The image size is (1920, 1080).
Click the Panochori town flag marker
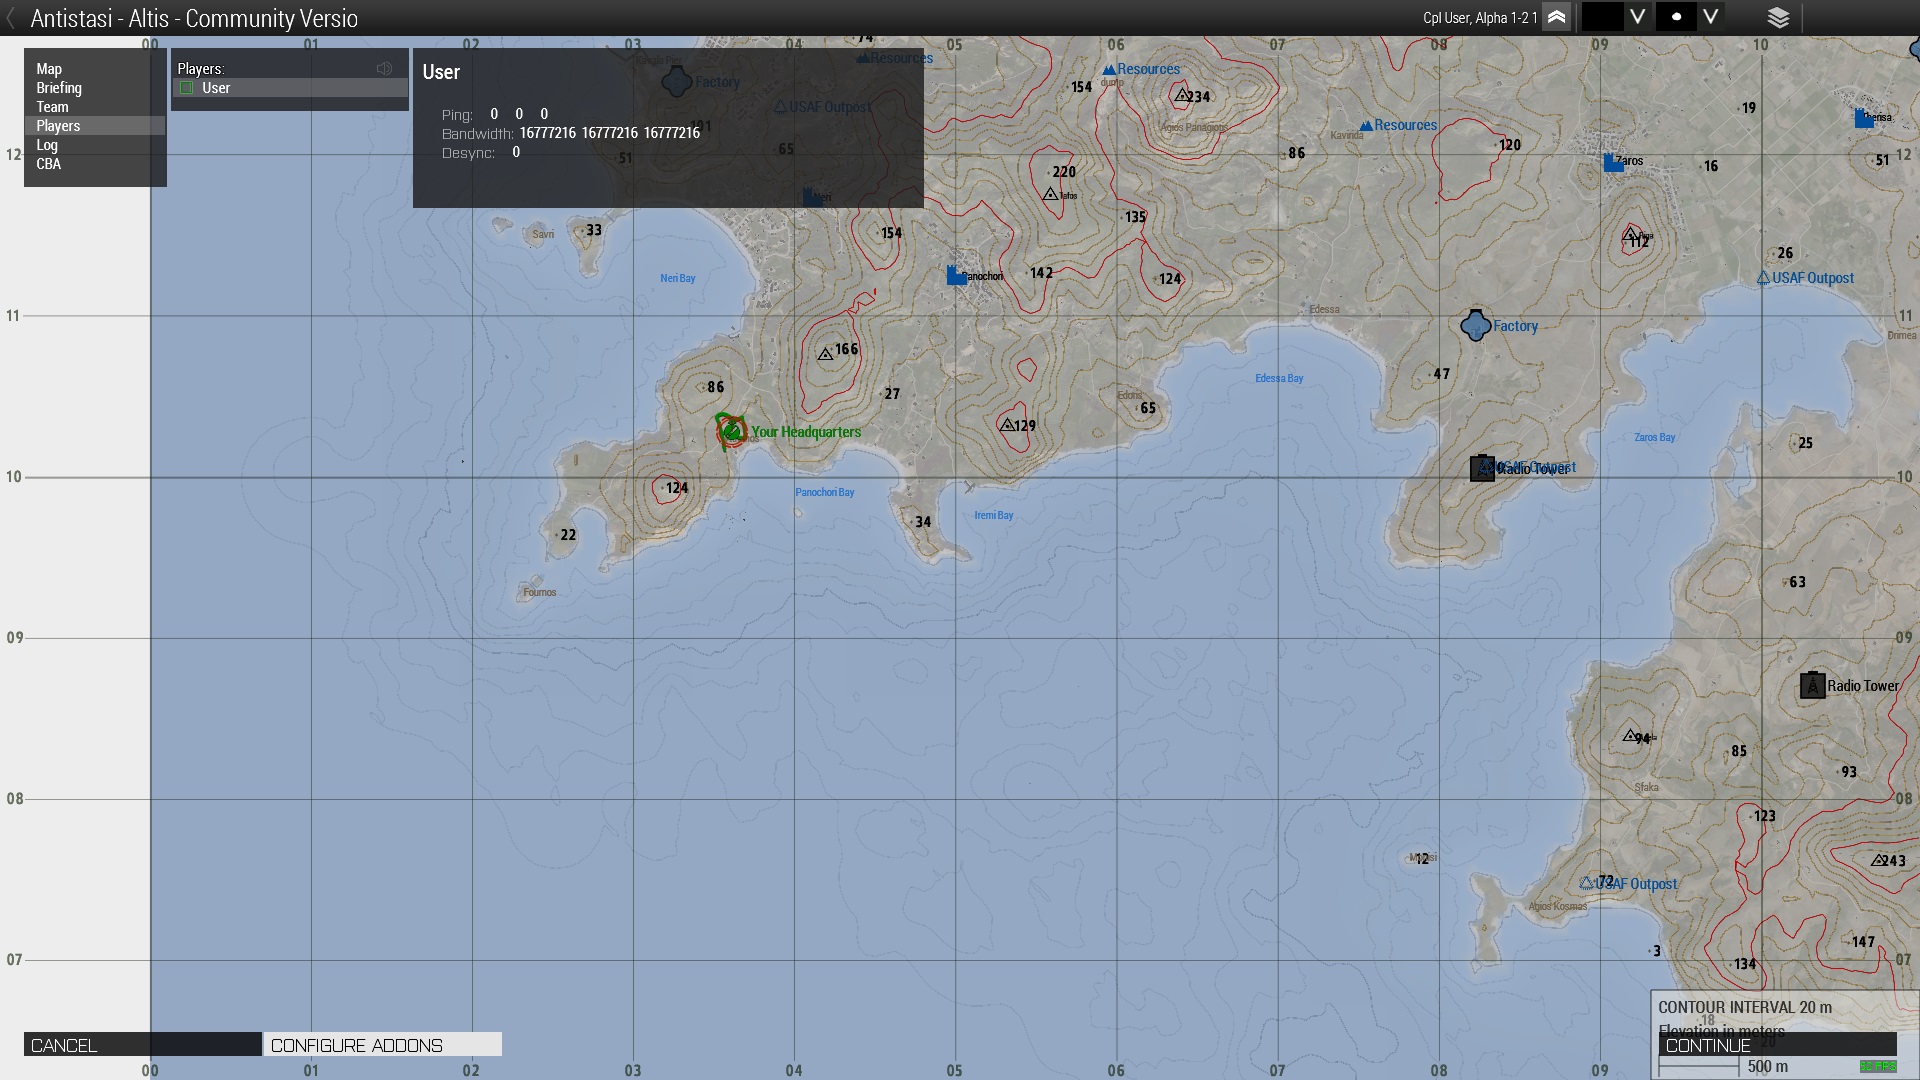click(x=955, y=275)
